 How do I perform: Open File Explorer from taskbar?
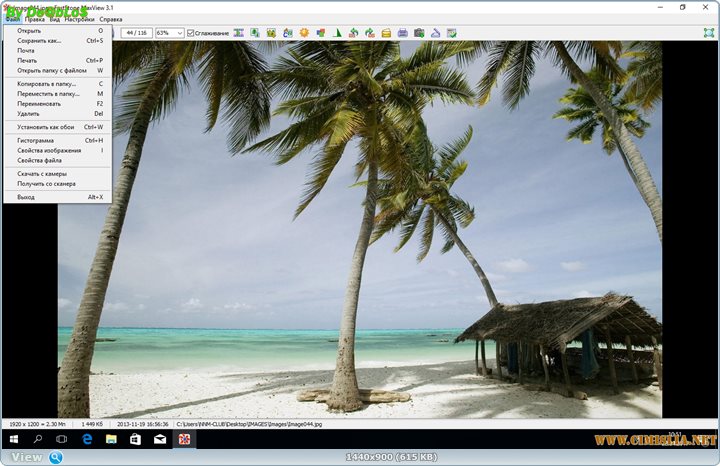[111, 439]
